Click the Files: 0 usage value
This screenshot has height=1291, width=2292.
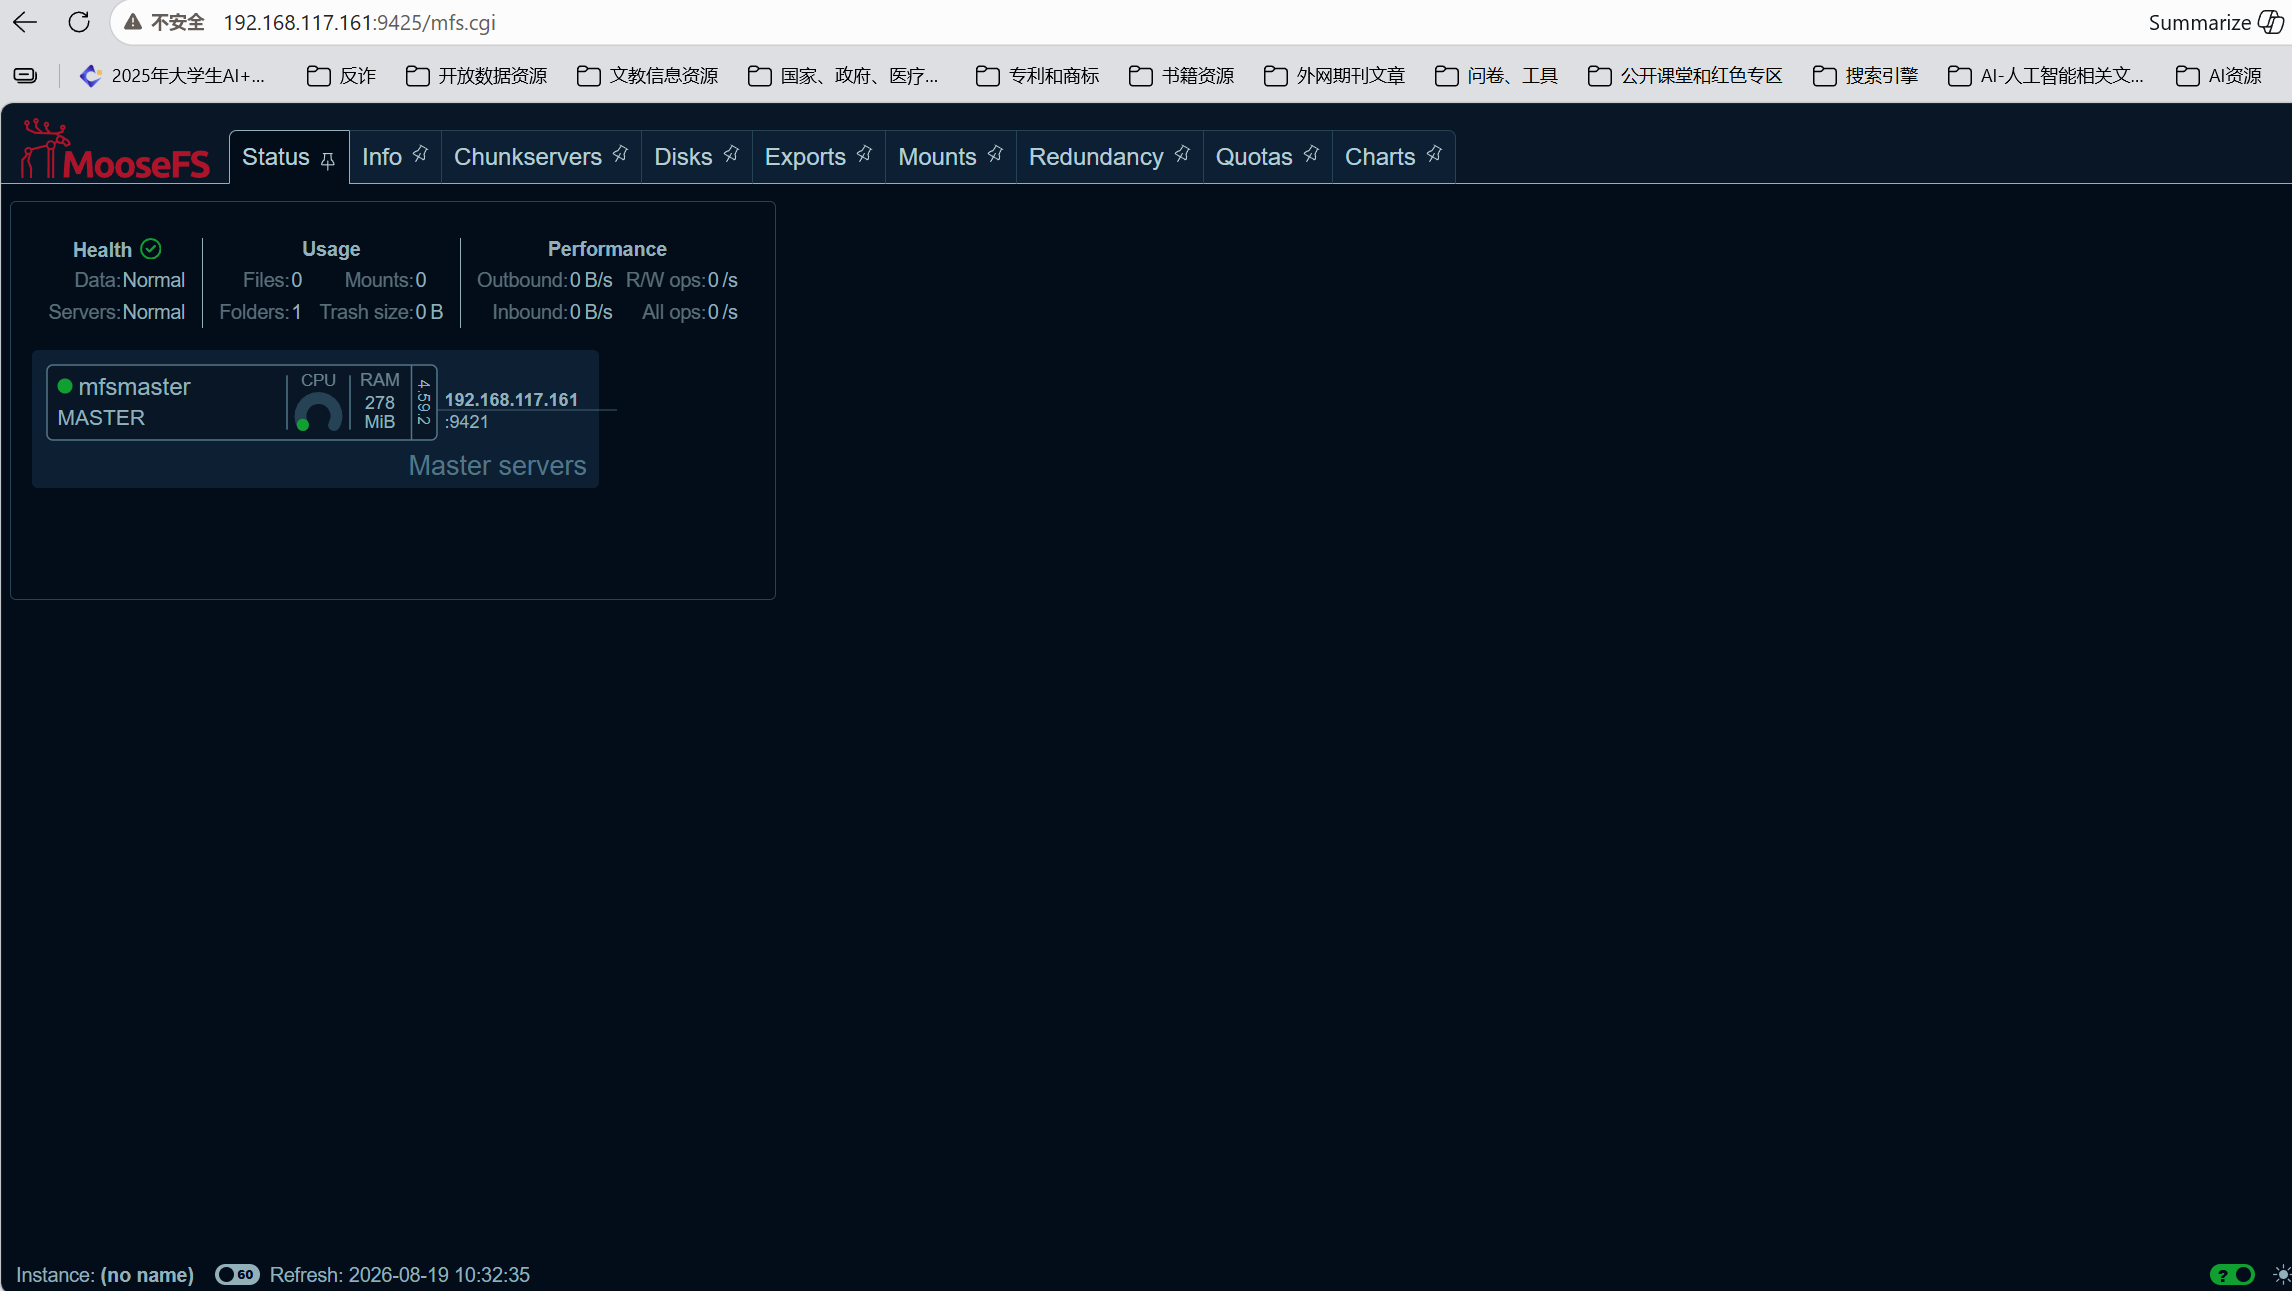(272, 280)
